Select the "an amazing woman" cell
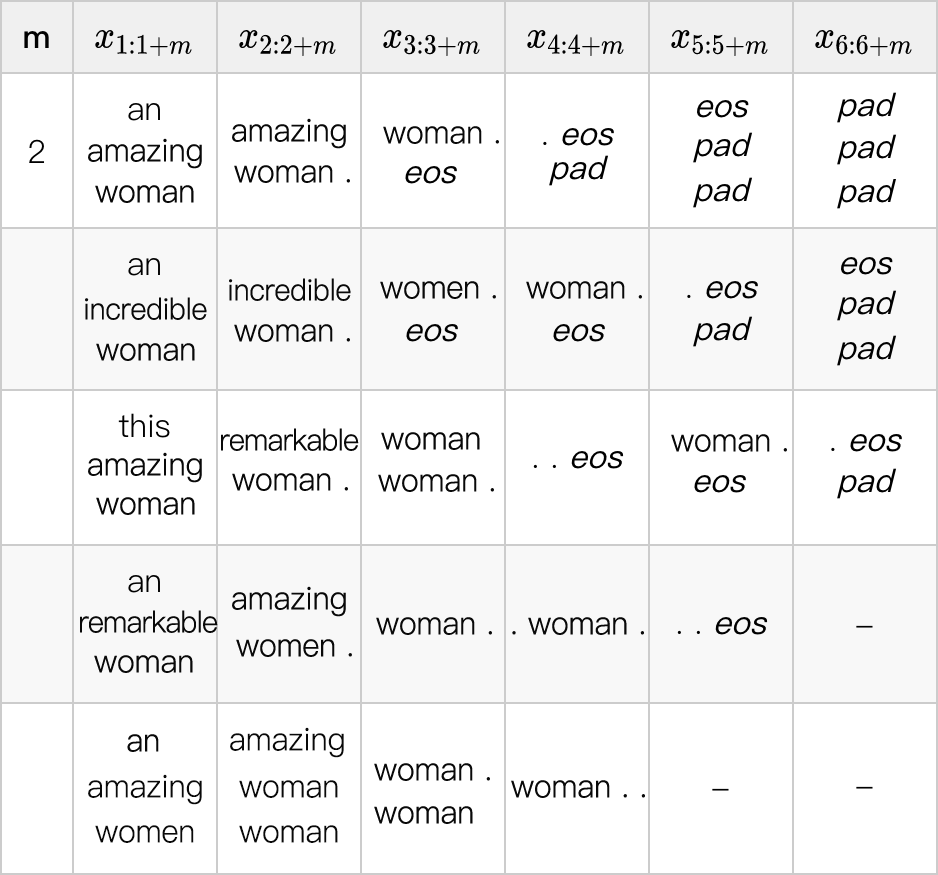This screenshot has height=875, width=938. pyautogui.click(x=144, y=151)
